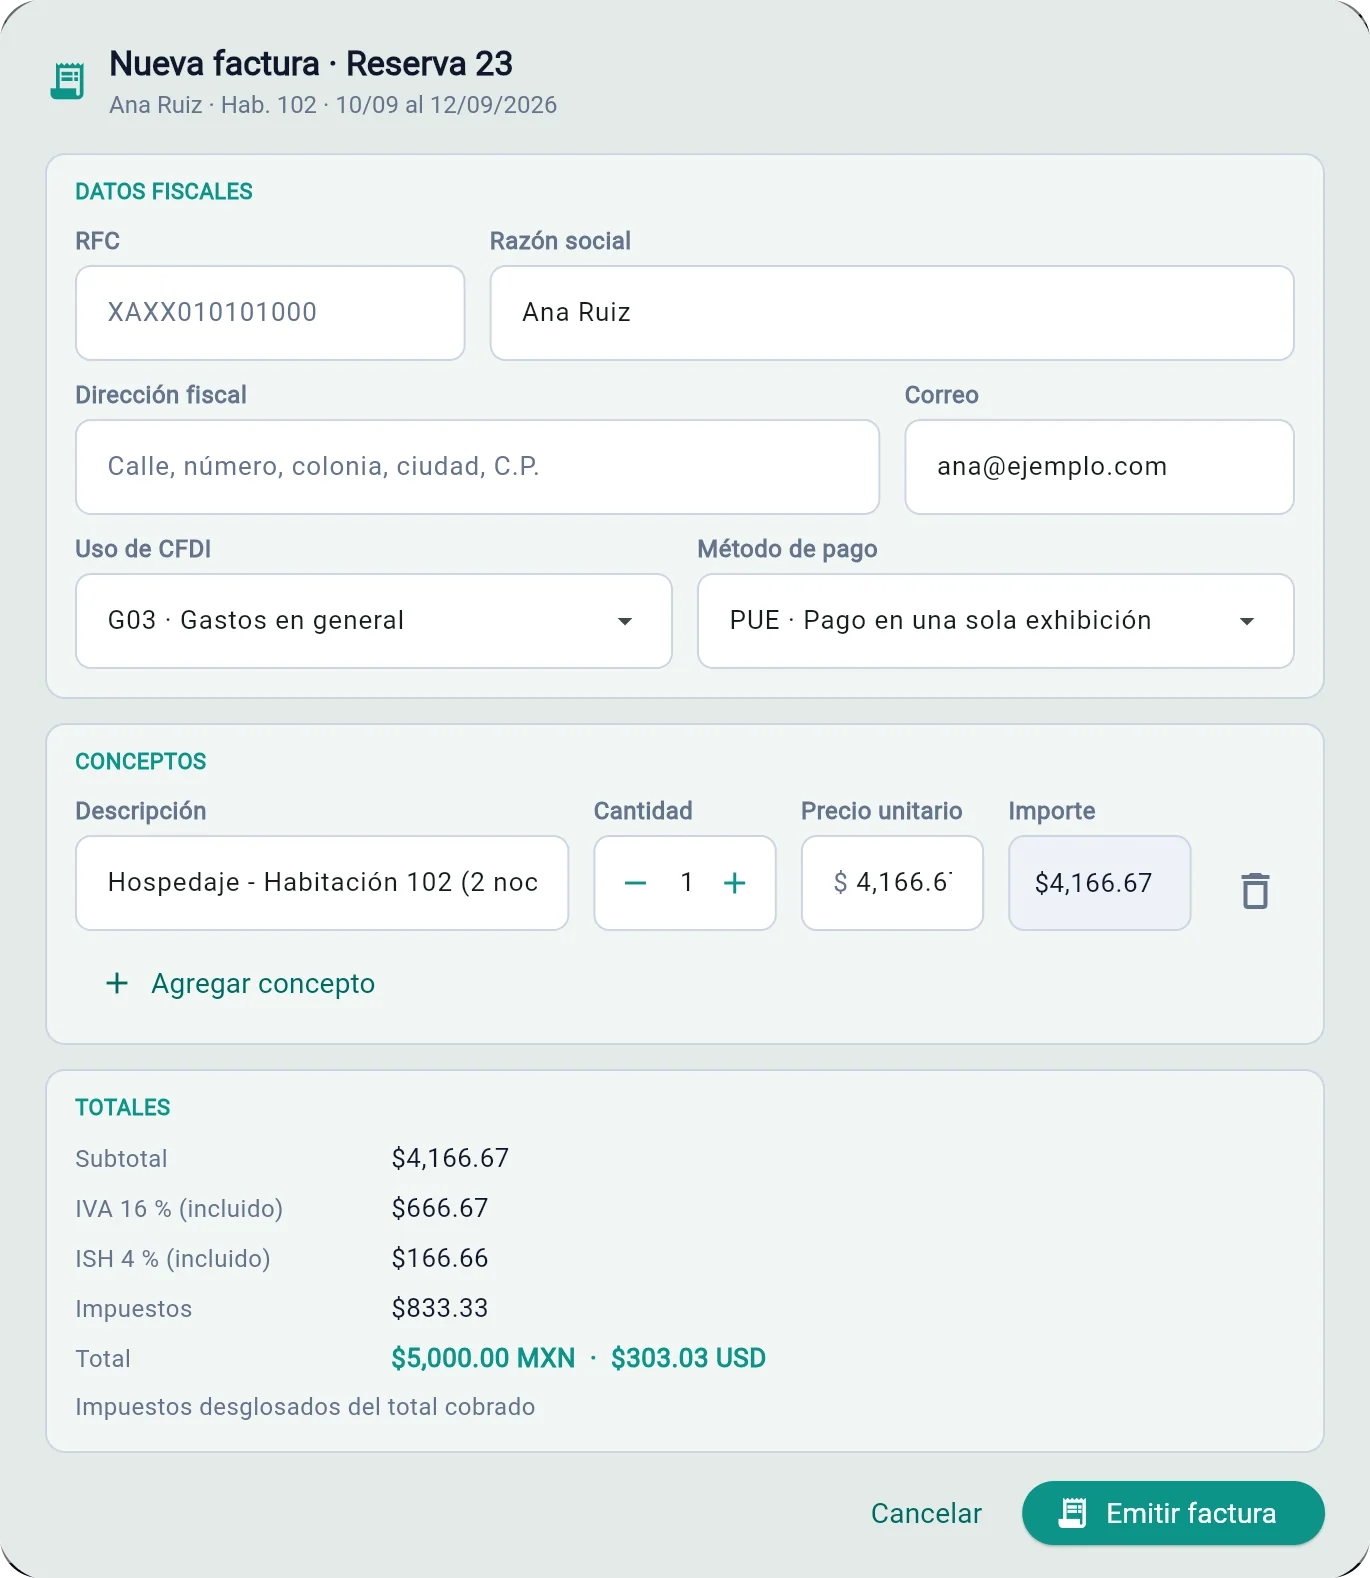Viewport: 1370px width, 1578px height.
Task: Edit the Descripción concept field
Action: [x=322, y=883]
